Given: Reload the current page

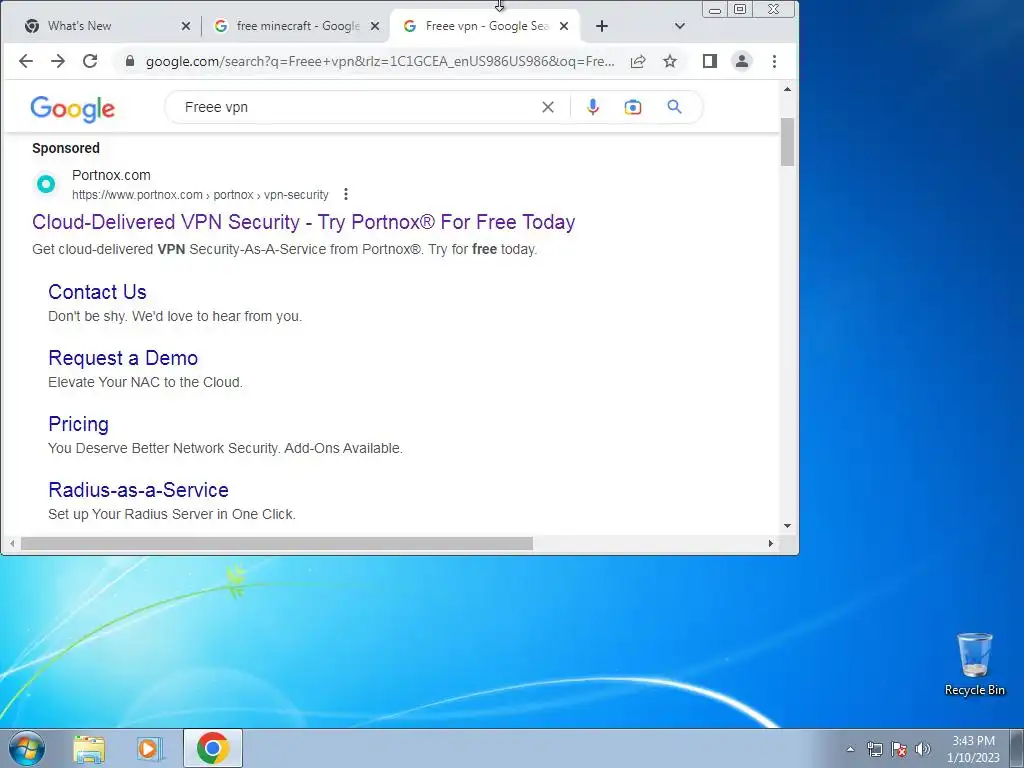Looking at the screenshot, I should [x=90, y=61].
